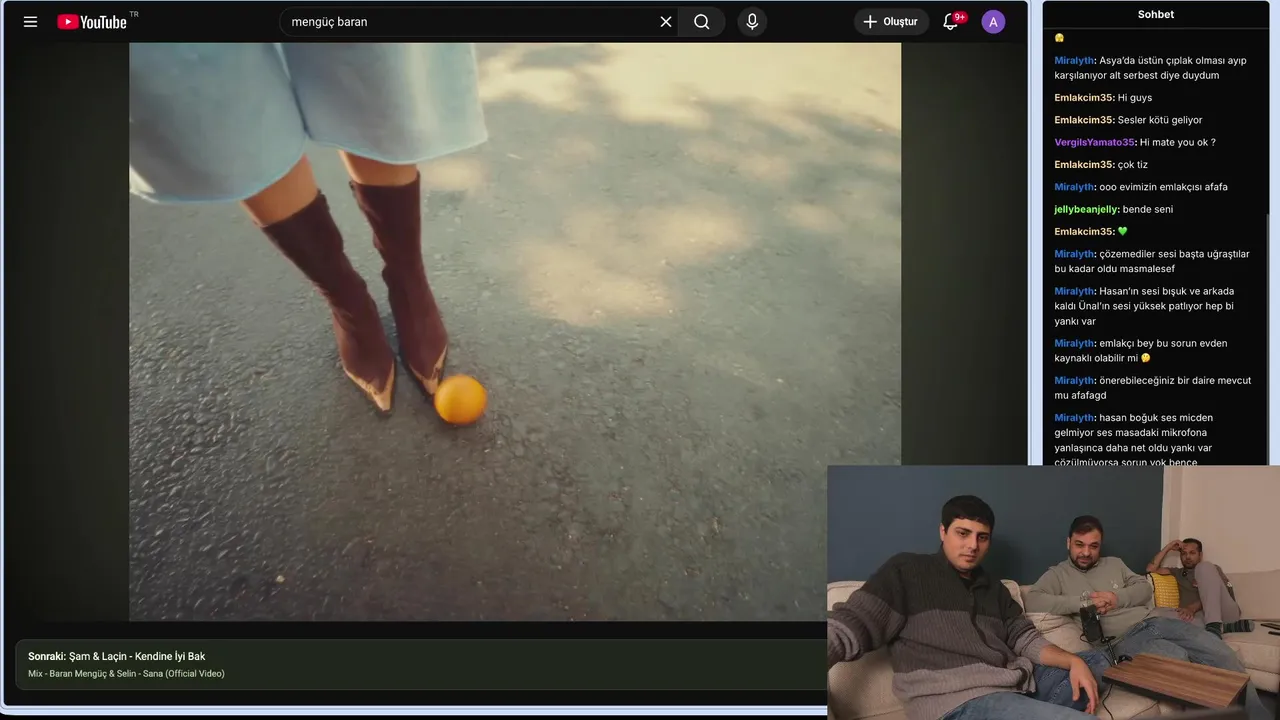Click the music video player area
Viewport: 1280px width, 720px height.
coord(515,330)
